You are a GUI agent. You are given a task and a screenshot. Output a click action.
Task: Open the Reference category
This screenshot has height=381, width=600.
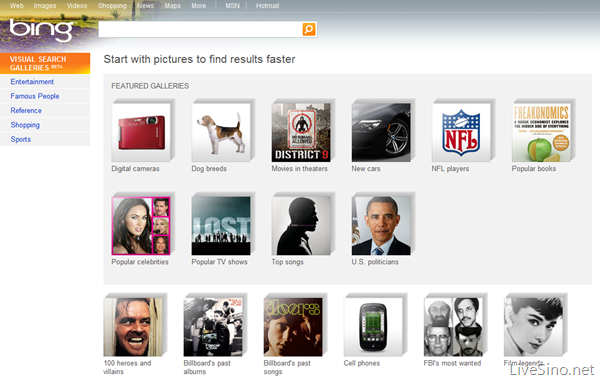point(26,111)
